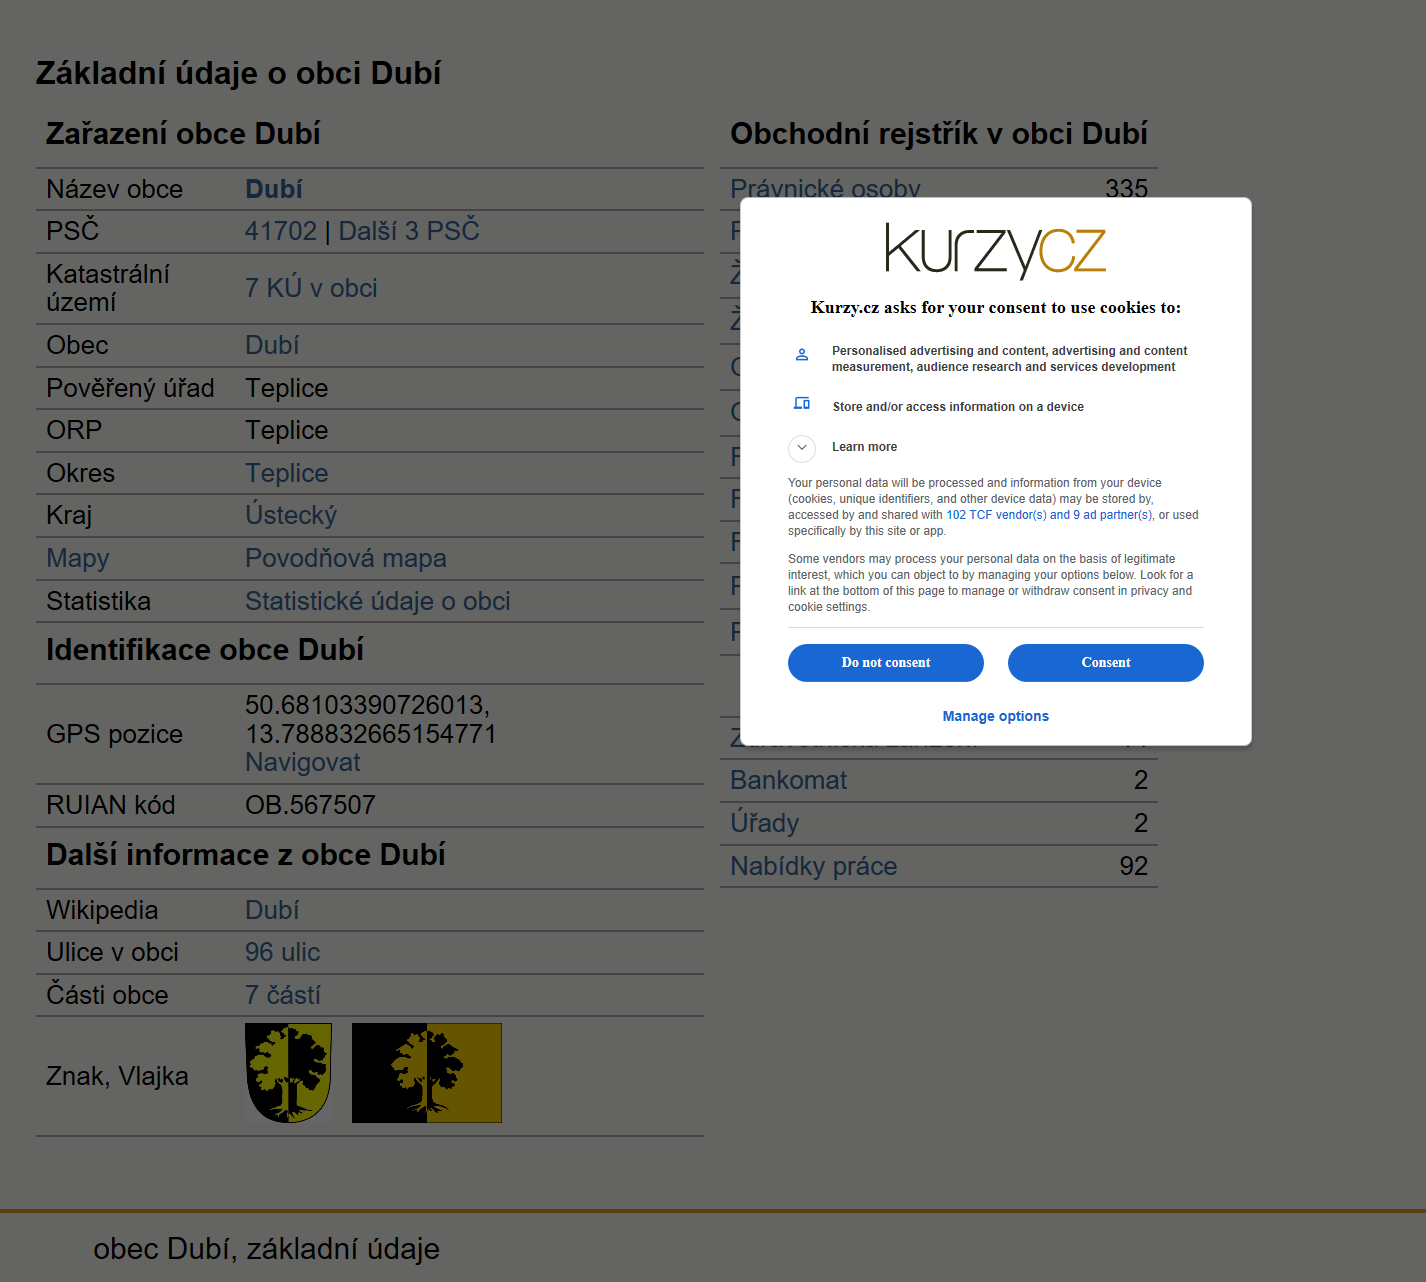Open the Dubí link in Obec row
This screenshot has height=1282, width=1426.
[x=272, y=345]
